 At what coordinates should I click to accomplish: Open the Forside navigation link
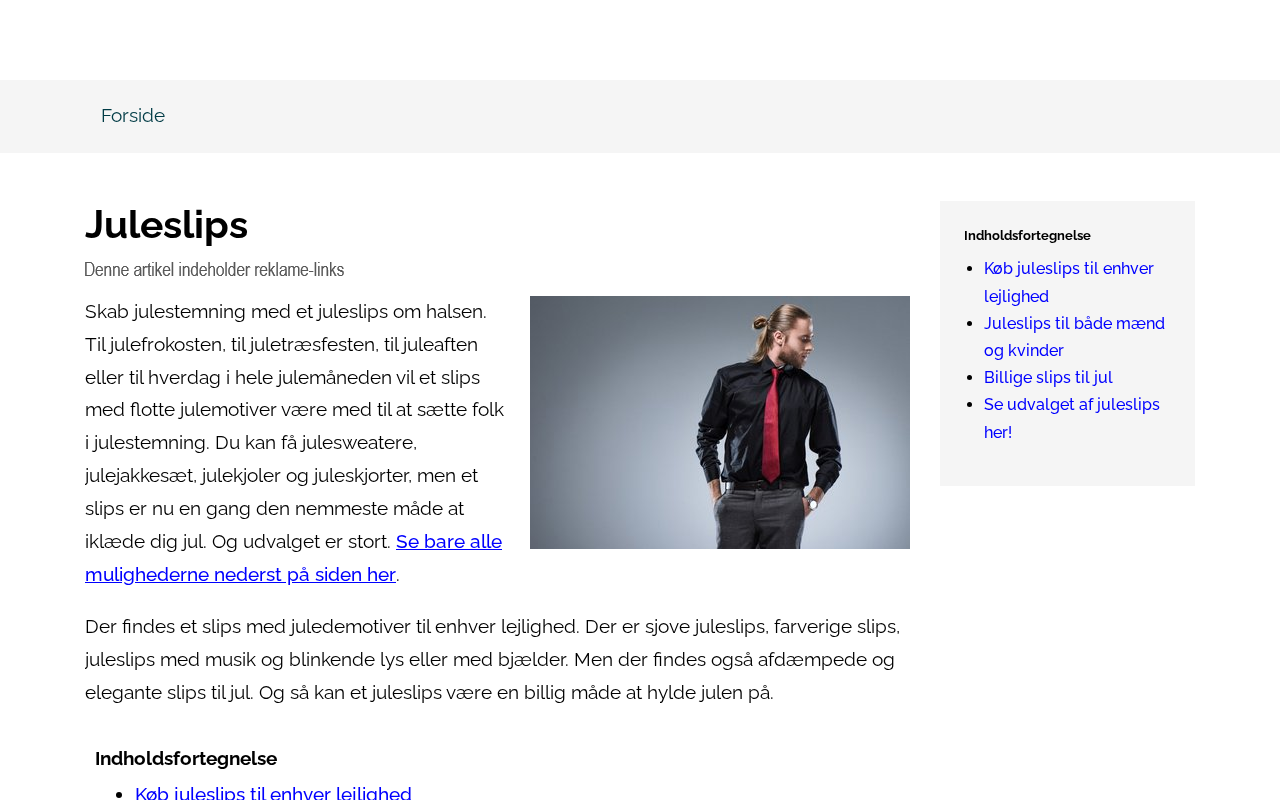point(133,116)
